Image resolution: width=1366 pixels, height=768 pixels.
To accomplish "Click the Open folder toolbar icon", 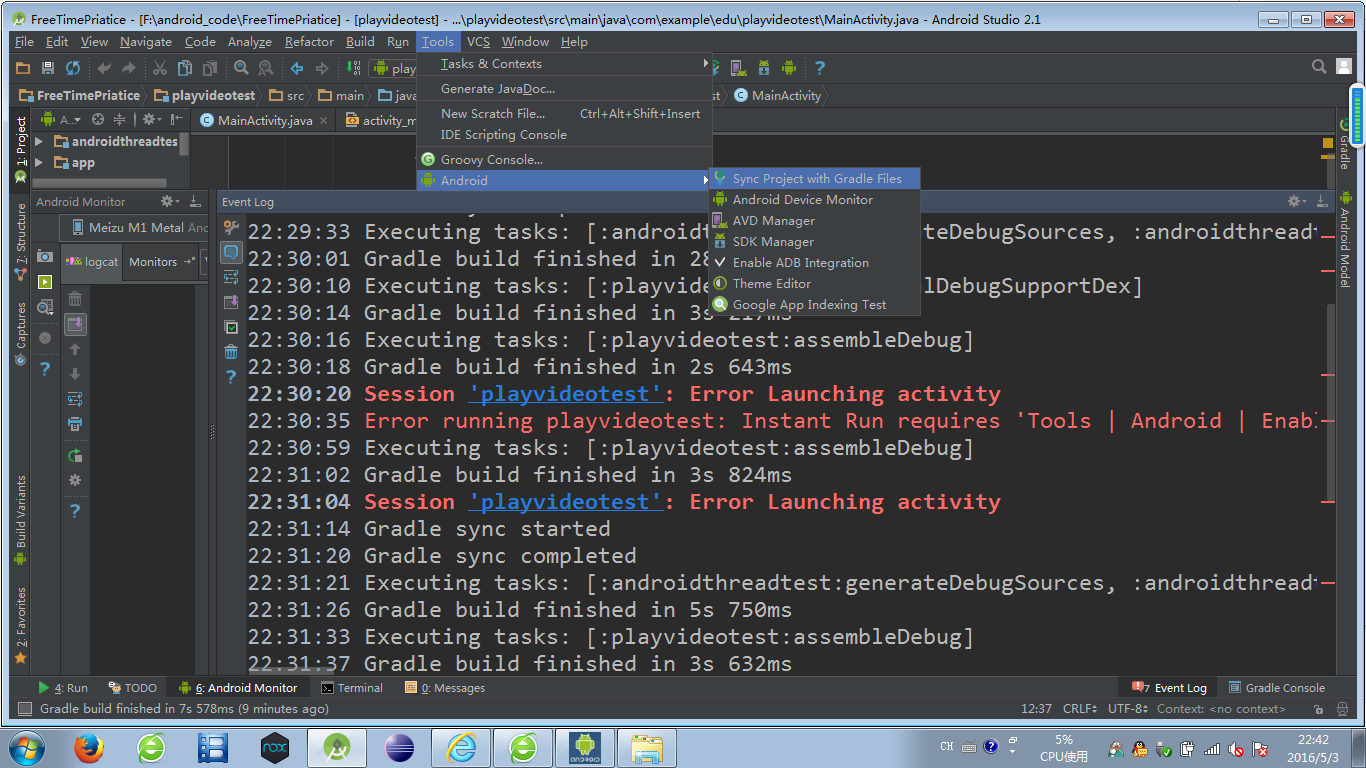I will (x=24, y=68).
